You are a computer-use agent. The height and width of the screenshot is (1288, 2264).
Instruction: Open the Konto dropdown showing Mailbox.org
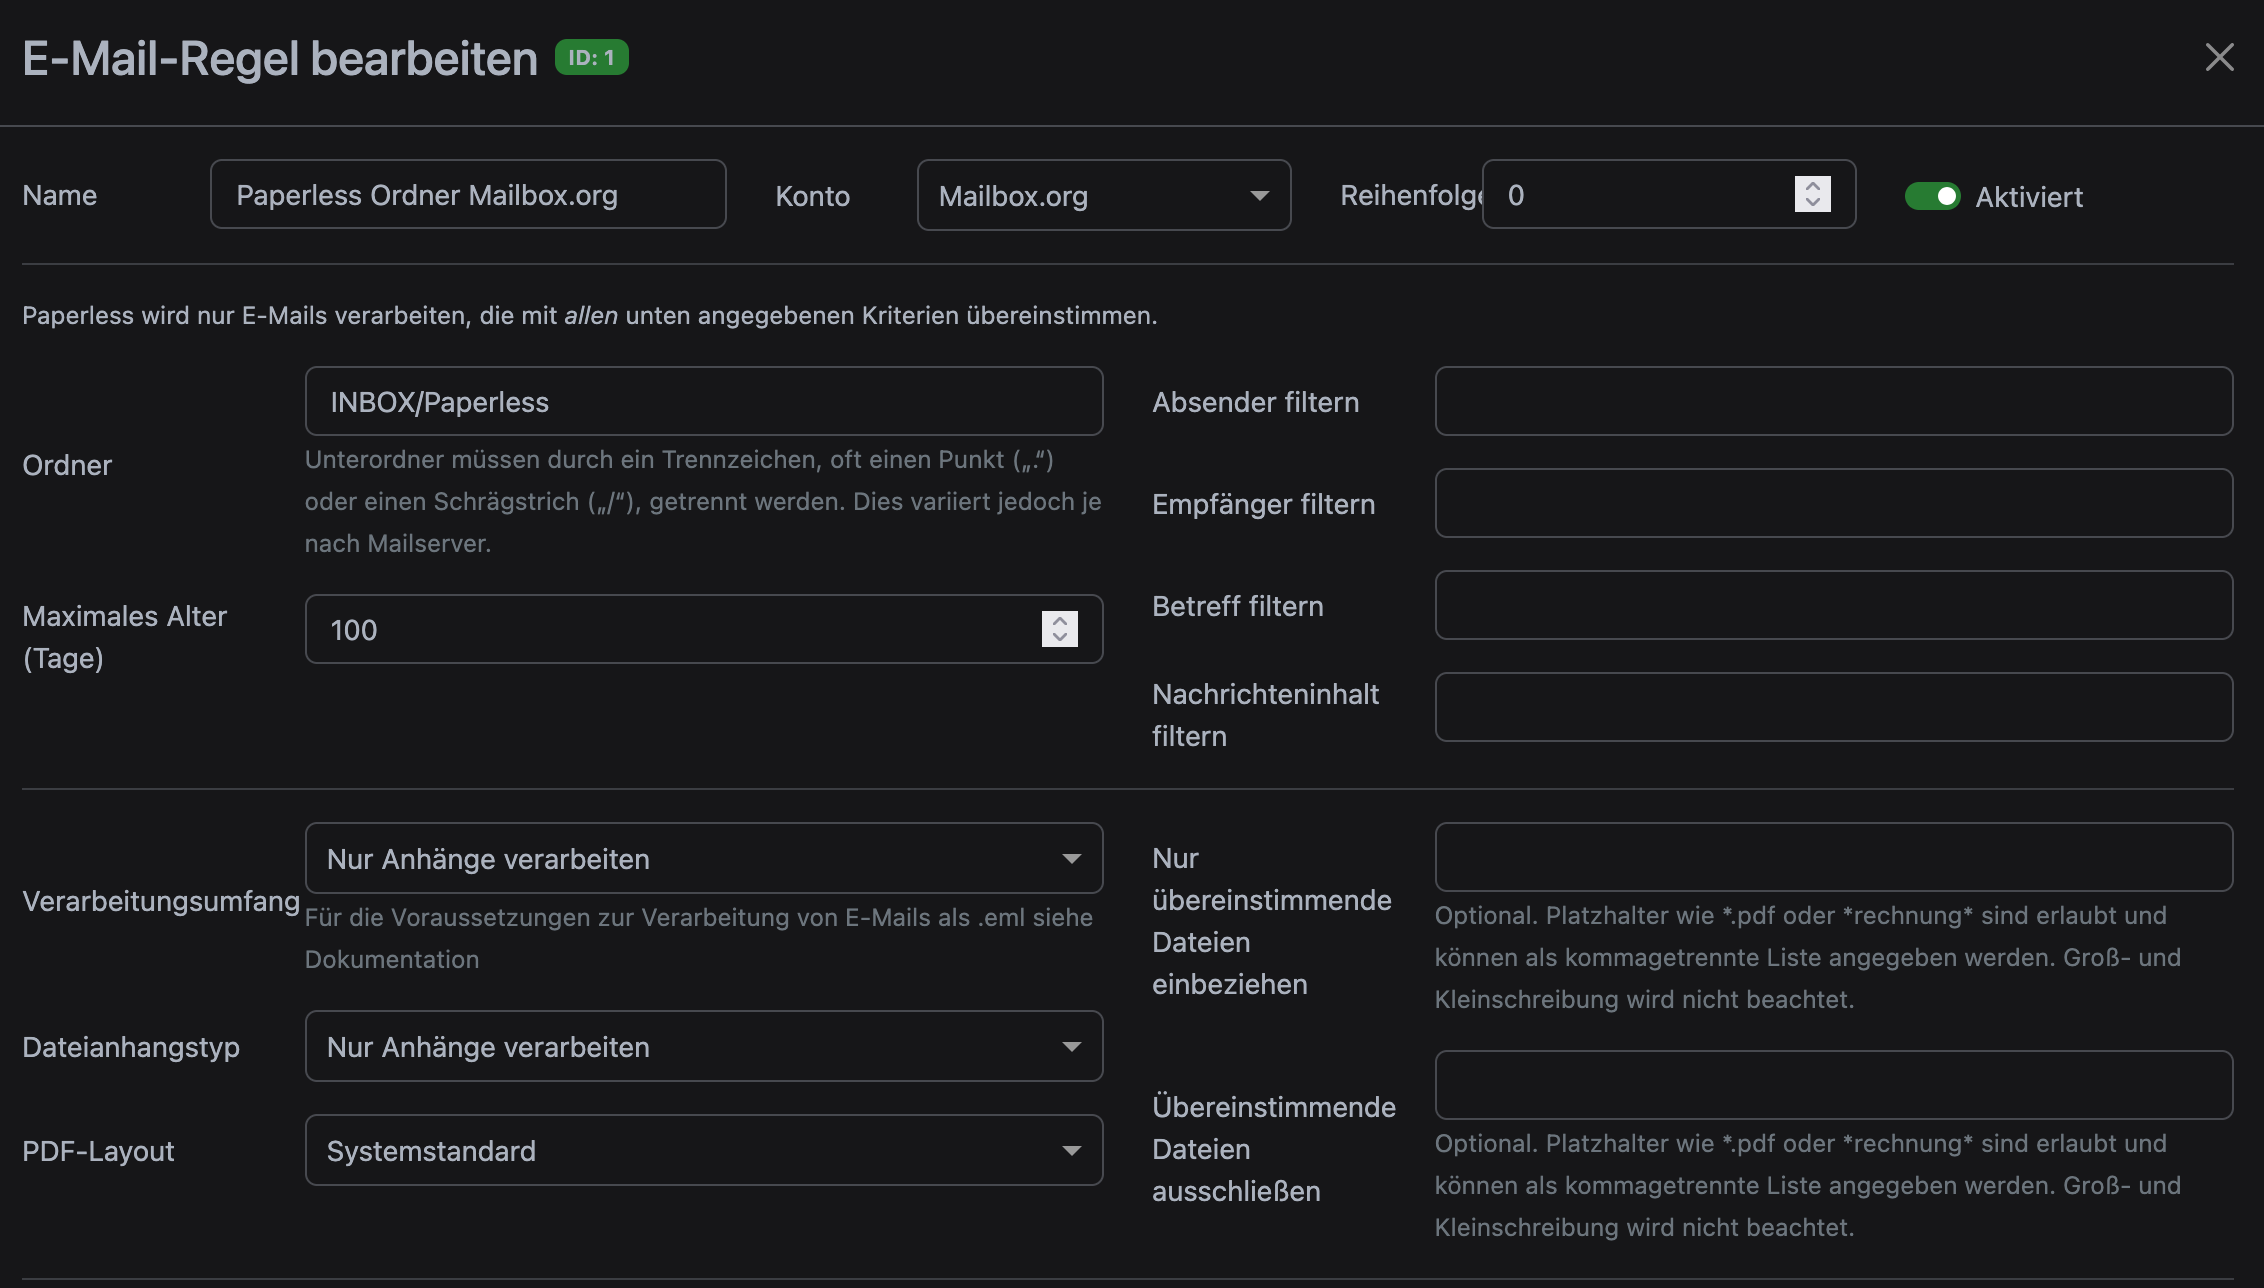(1103, 196)
